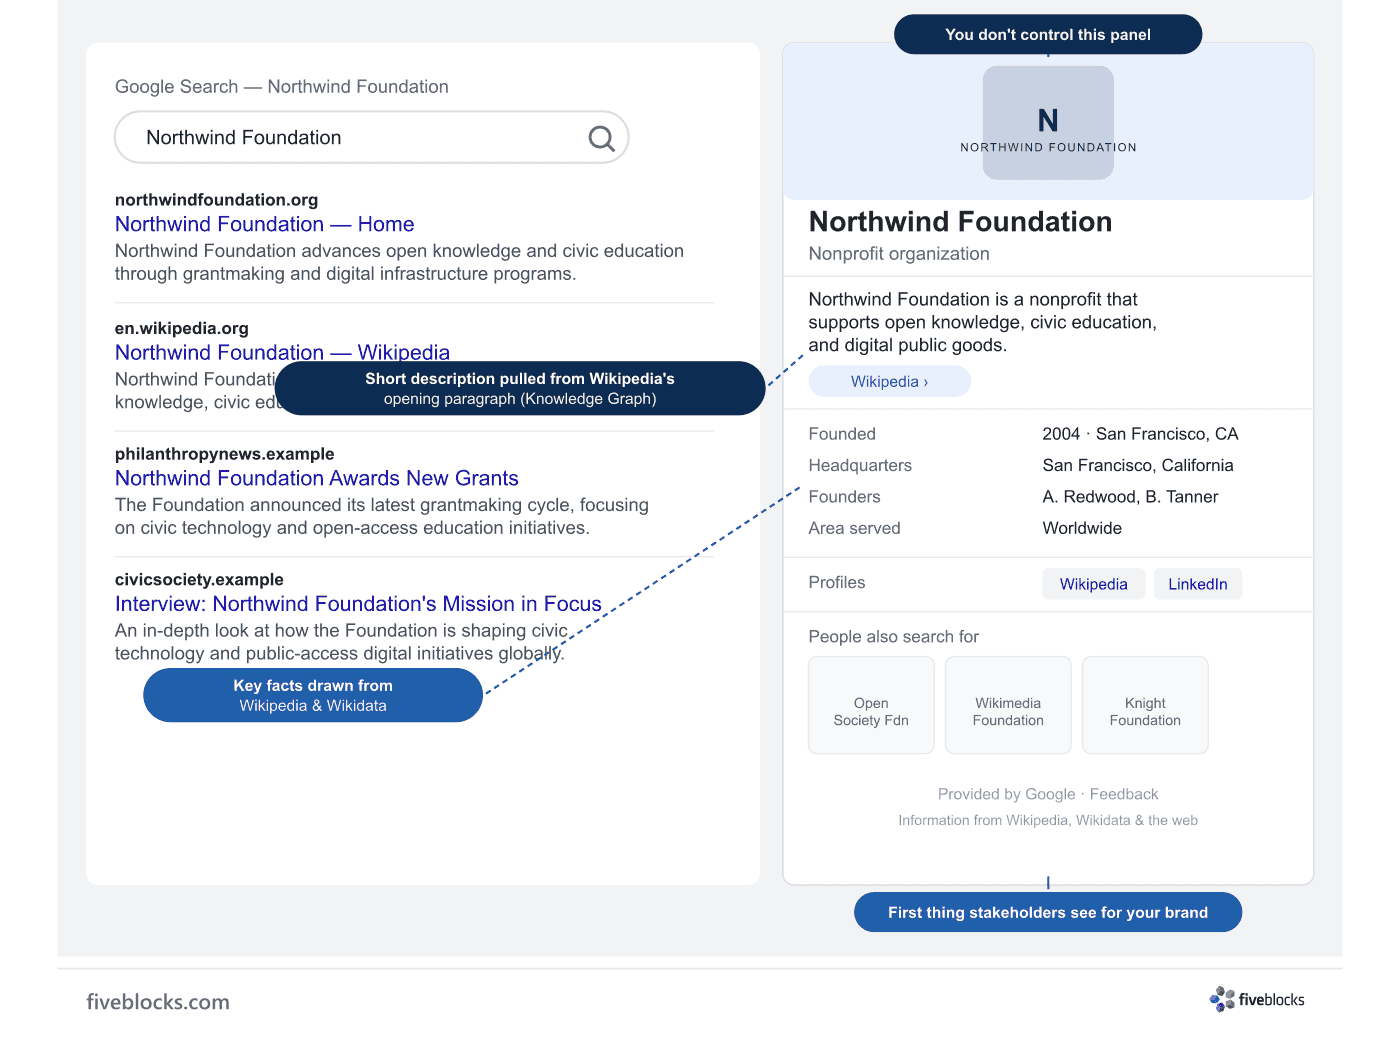Click Information from Wikipedia, Wikidata & the web

[1048, 820]
